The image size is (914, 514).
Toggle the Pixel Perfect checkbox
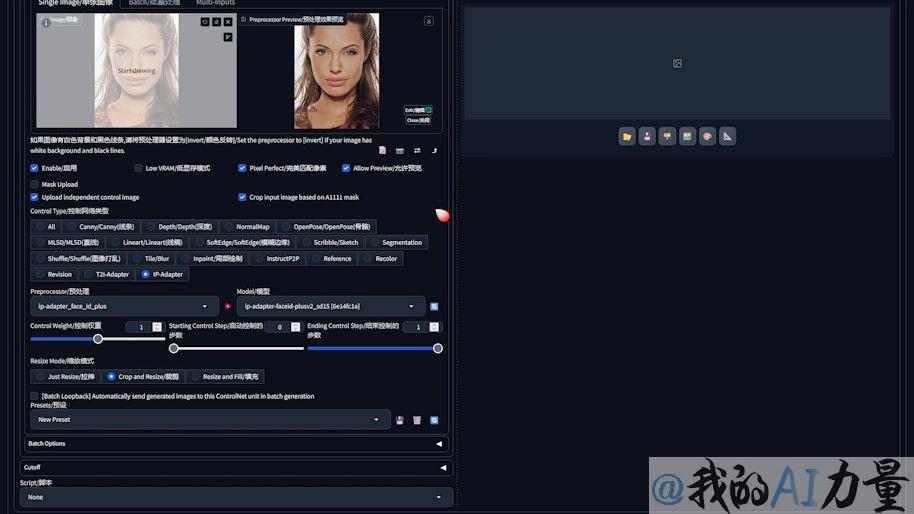click(242, 168)
